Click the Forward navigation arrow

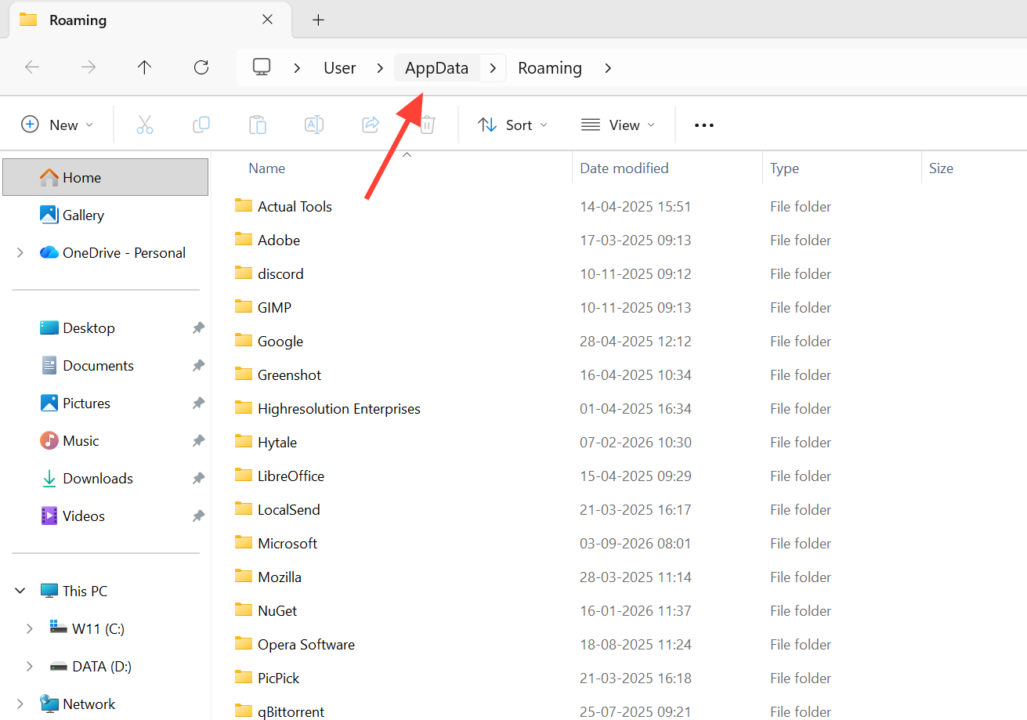click(x=88, y=67)
